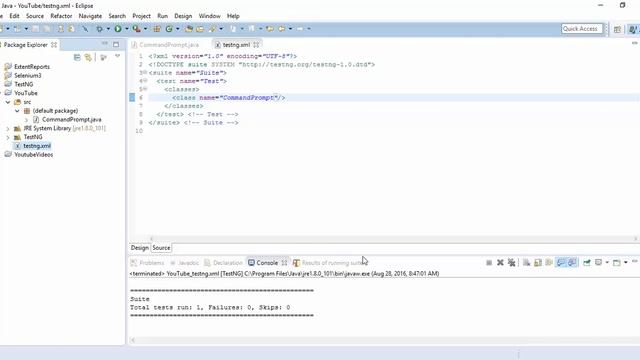Collapse the (default package) node
This screenshot has height=360, width=640.
point(17,111)
